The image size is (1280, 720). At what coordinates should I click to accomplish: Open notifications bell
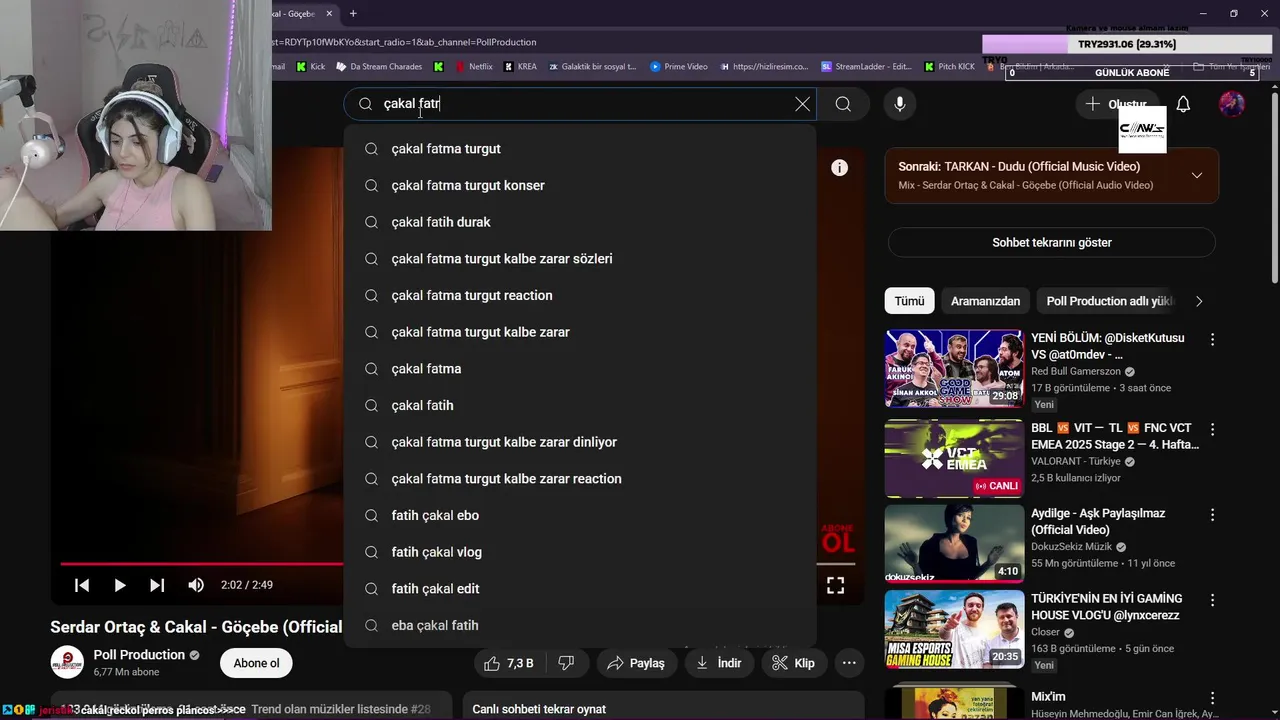click(1183, 104)
